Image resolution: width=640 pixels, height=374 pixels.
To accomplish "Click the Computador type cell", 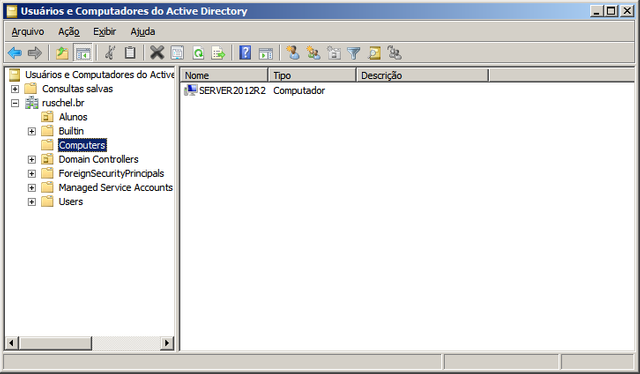I will click(299, 91).
